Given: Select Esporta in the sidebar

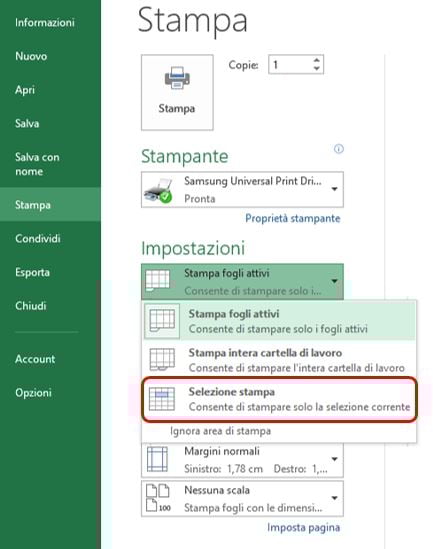Looking at the screenshot, I should click(x=32, y=272).
